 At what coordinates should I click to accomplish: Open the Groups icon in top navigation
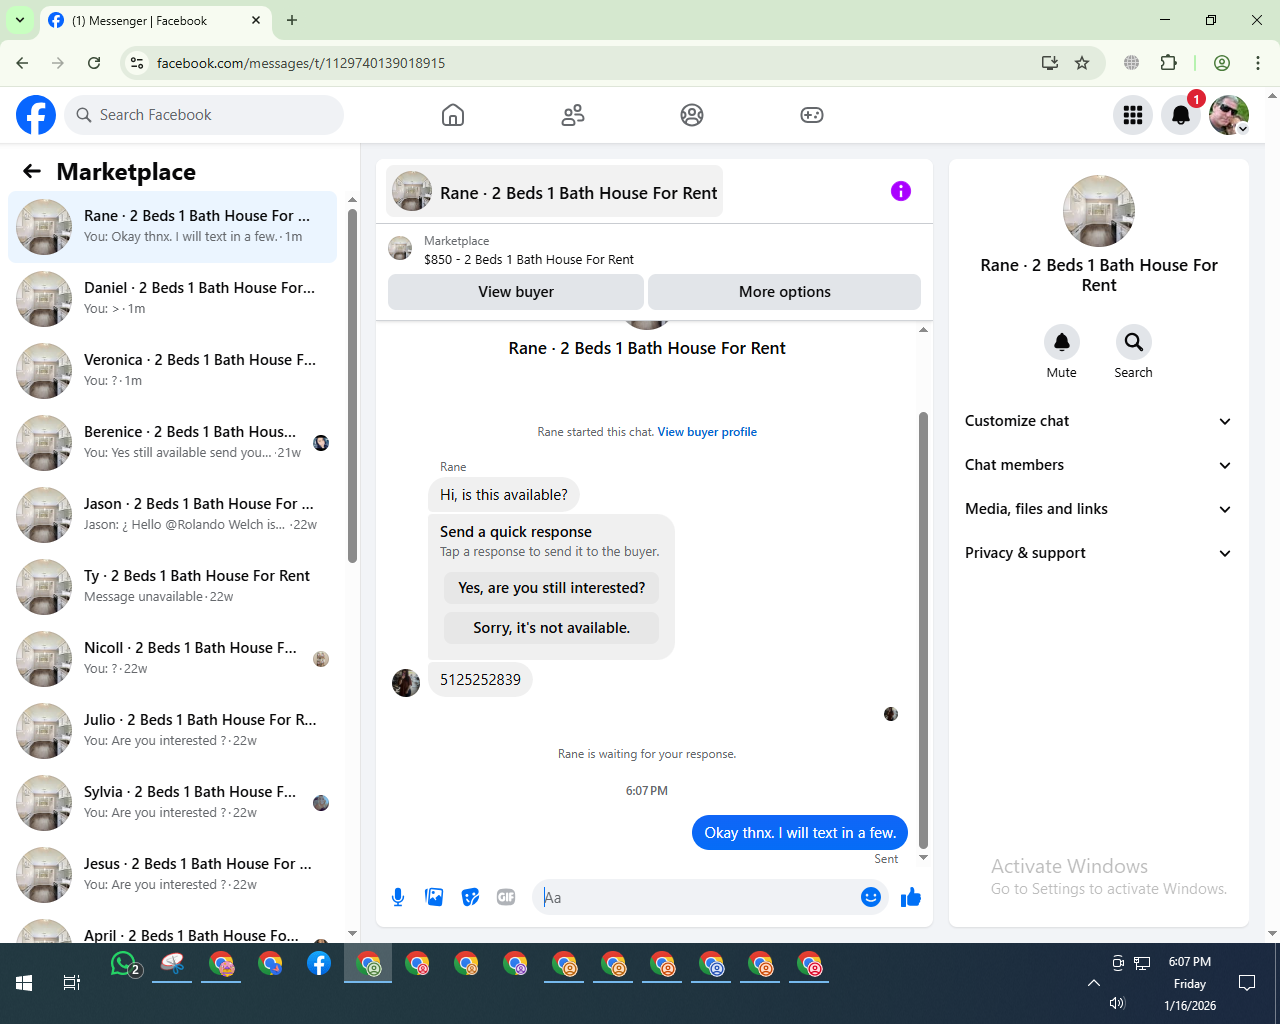[692, 115]
